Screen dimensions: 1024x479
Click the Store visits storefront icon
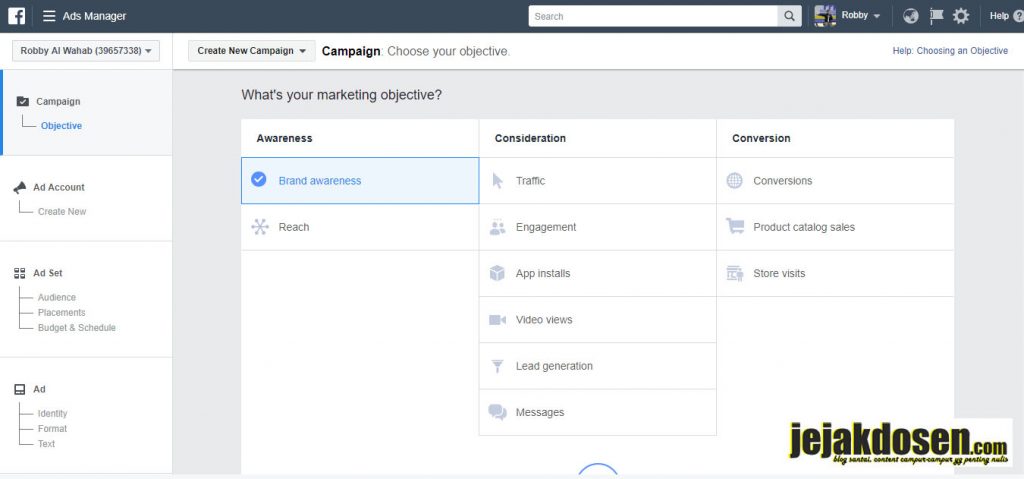point(735,273)
